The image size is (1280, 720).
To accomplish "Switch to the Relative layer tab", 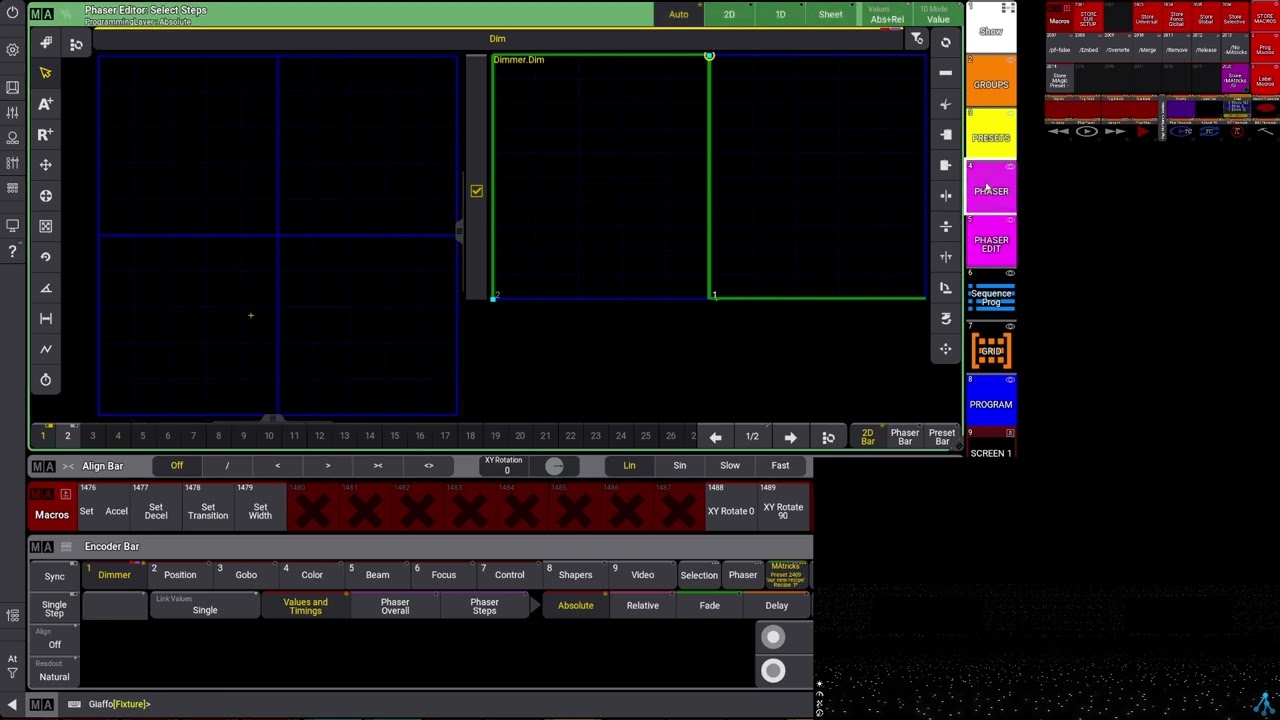I will (x=642, y=606).
